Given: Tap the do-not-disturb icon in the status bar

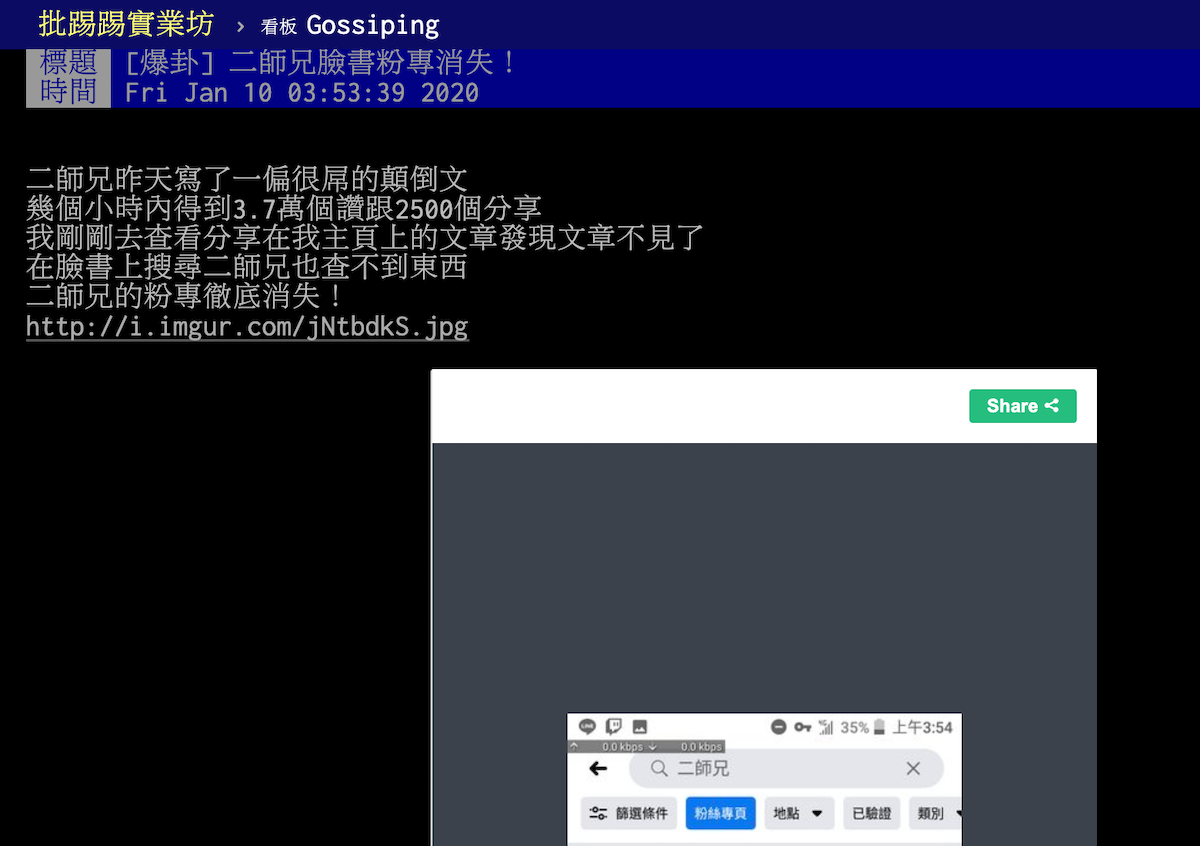Looking at the screenshot, I should coord(778,726).
